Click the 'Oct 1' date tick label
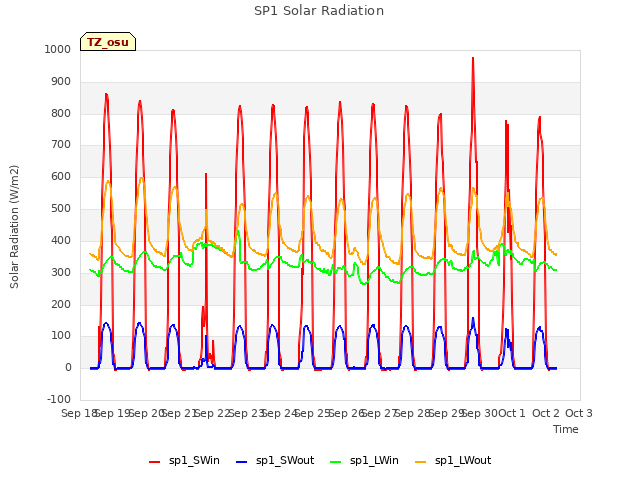The height and width of the screenshot is (480, 640). (512, 413)
